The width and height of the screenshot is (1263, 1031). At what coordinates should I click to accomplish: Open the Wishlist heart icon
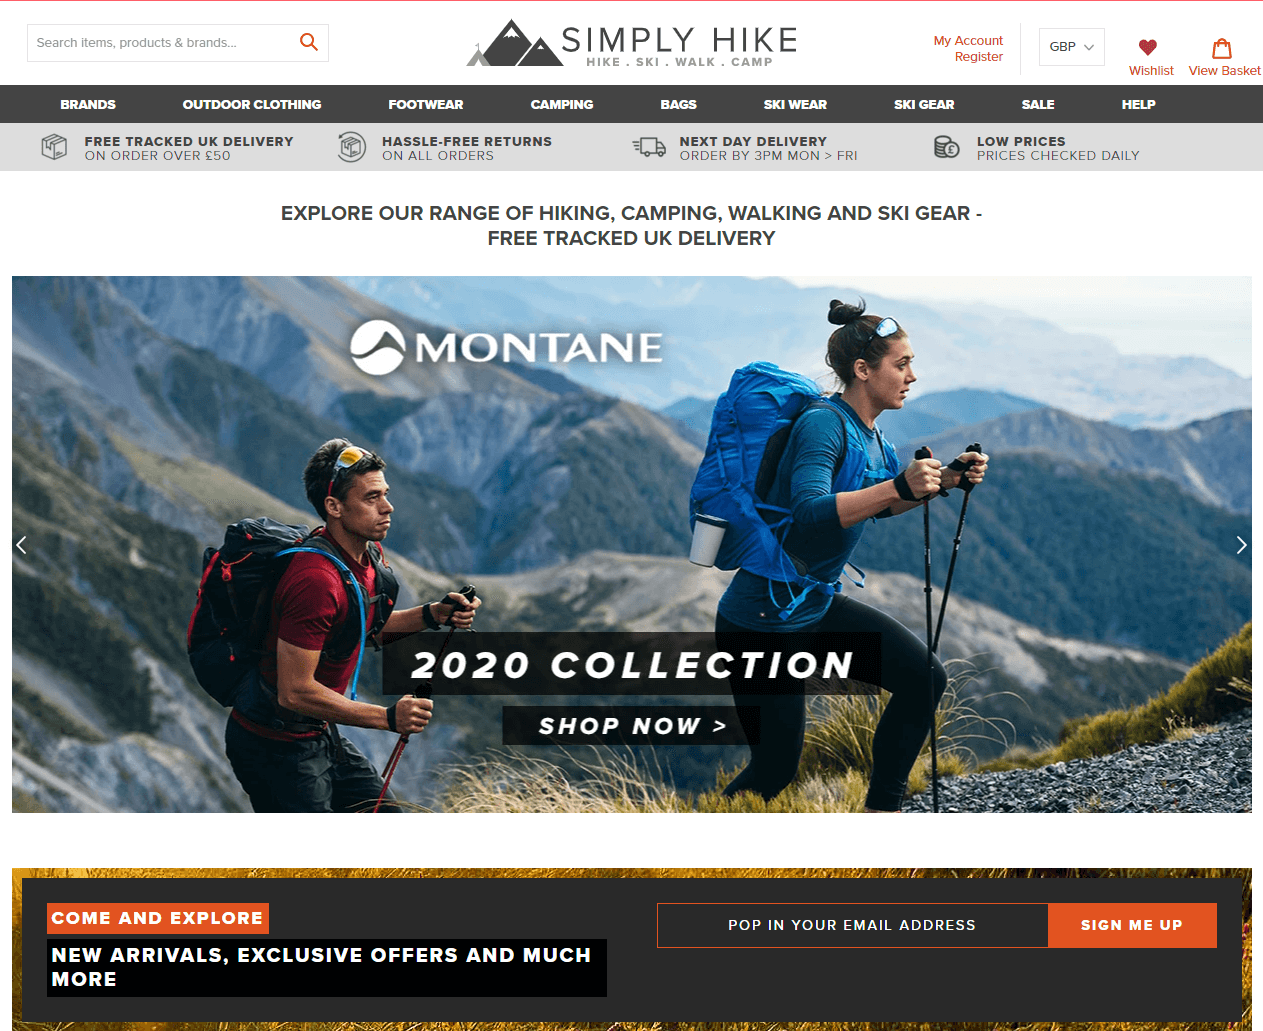(1148, 47)
